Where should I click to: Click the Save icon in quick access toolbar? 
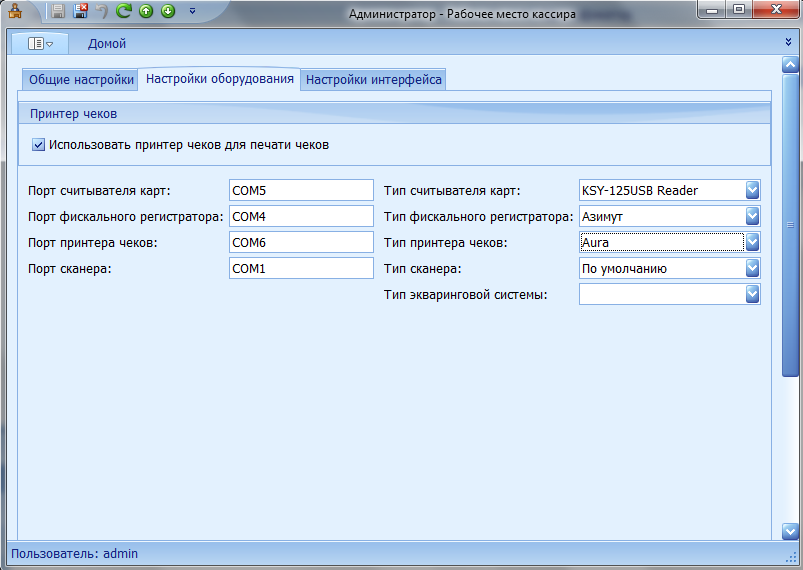[x=59, y=12]
